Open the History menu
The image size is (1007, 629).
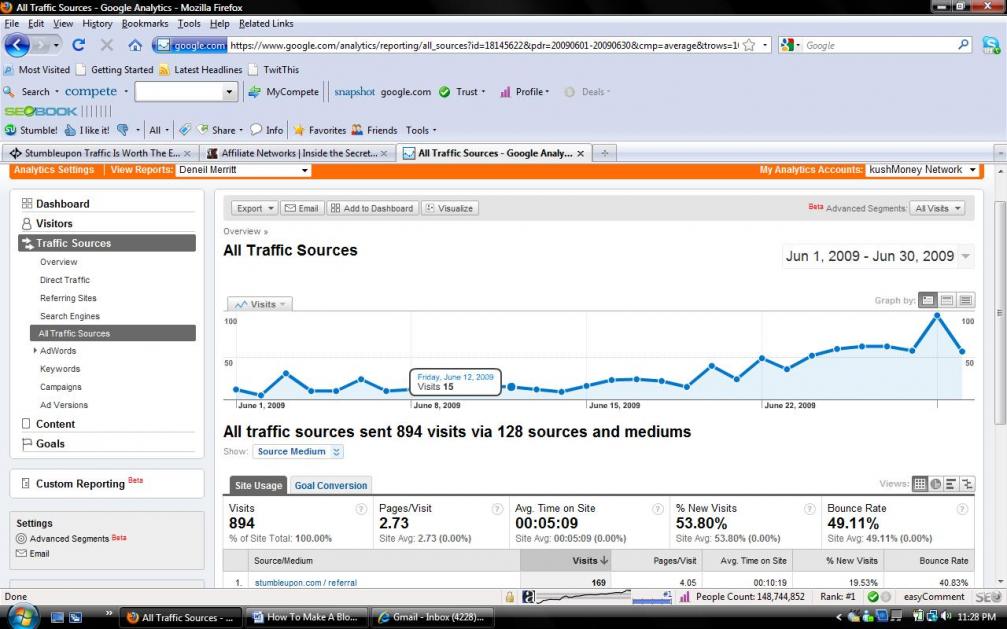pos(97,24)
